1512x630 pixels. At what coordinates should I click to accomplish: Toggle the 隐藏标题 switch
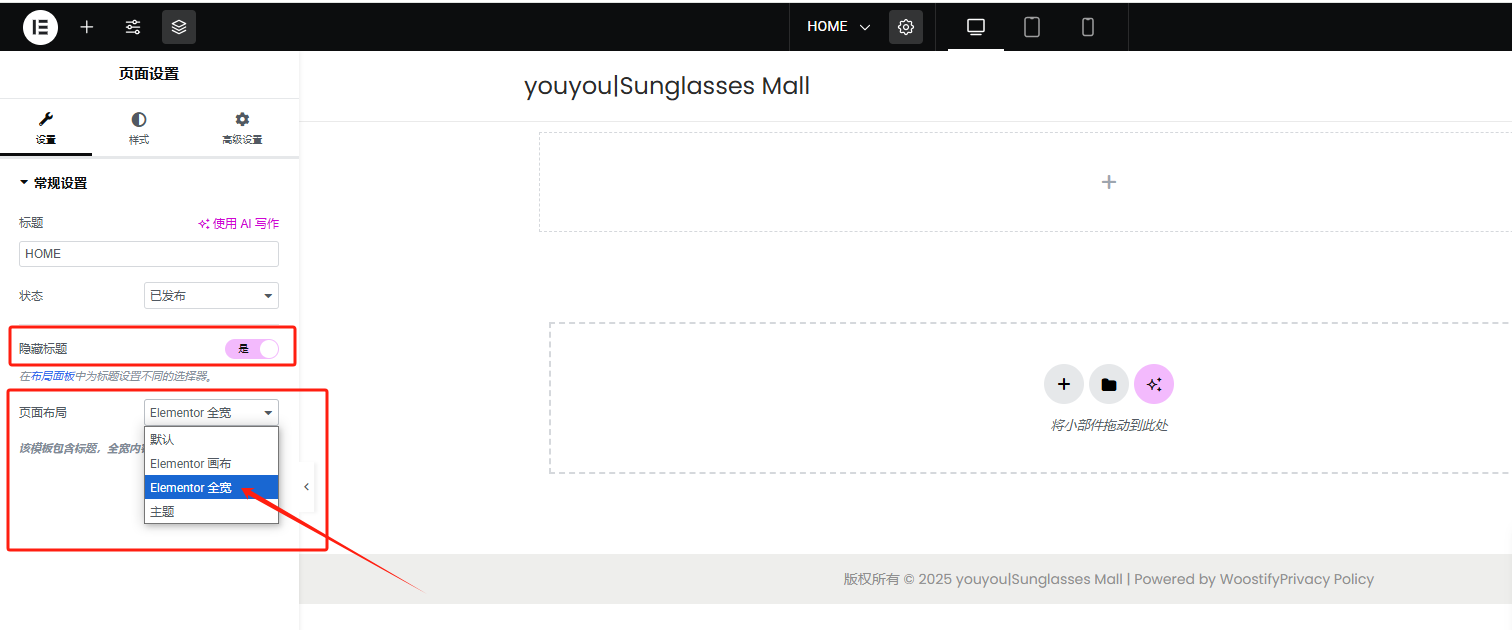[x=252, y=349]
